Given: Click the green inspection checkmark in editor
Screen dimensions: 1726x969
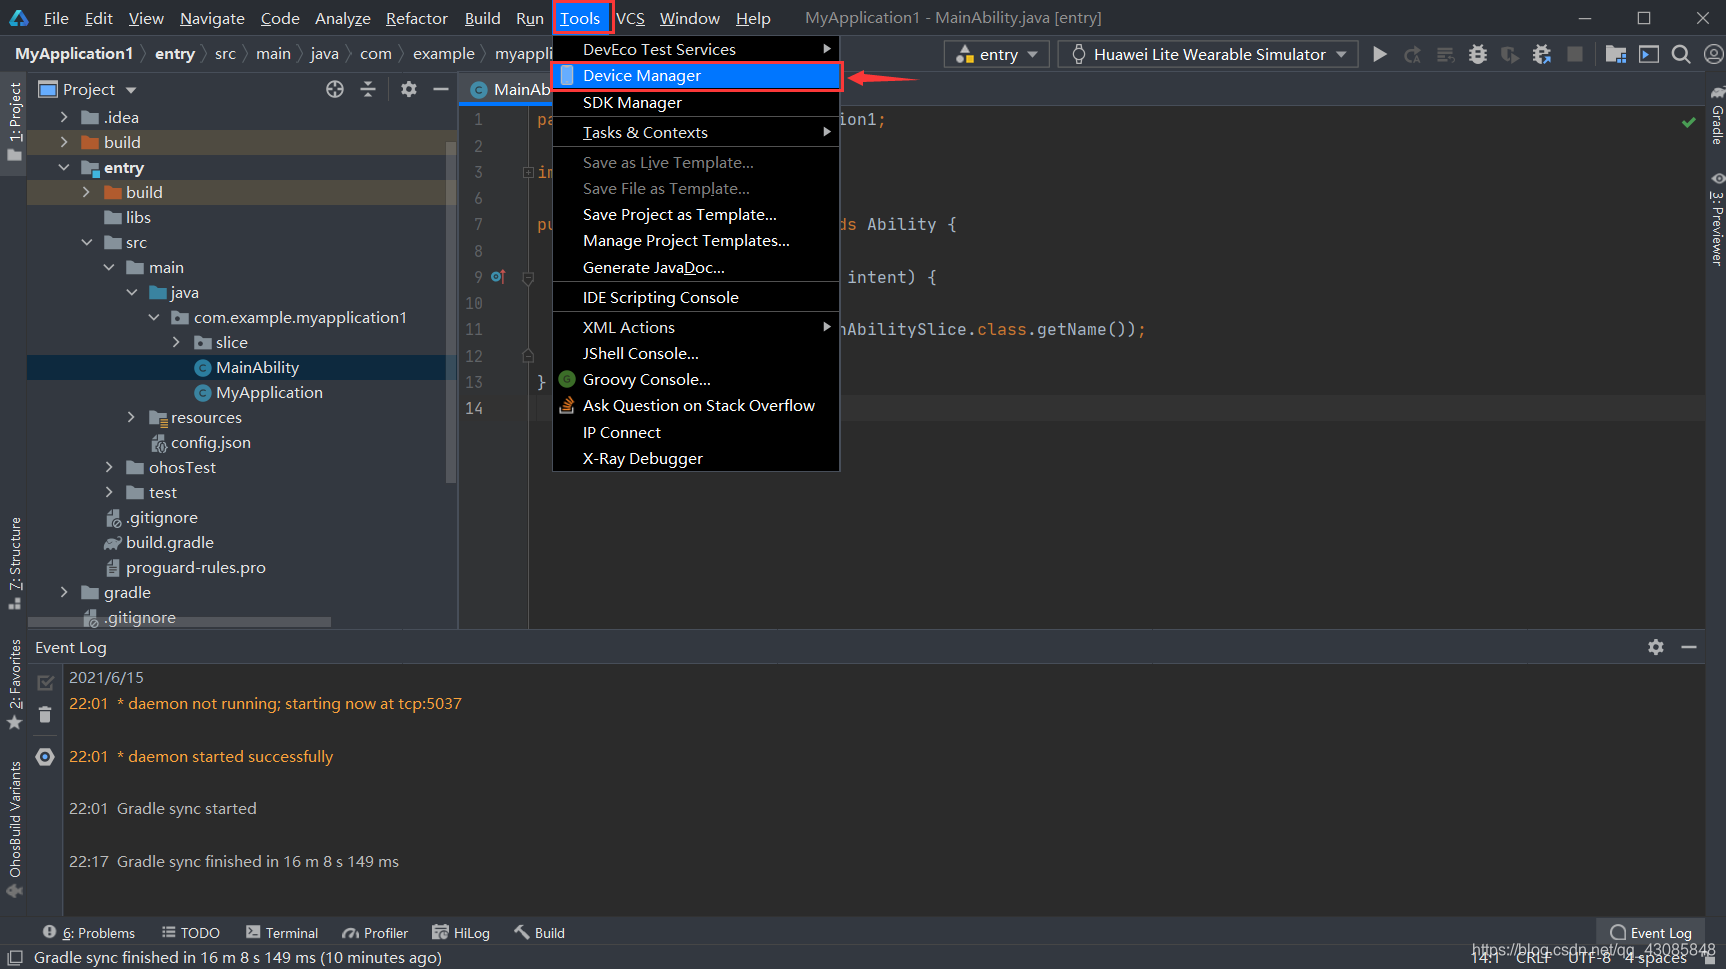Looking at the screenshot, I should point(1689,122).
